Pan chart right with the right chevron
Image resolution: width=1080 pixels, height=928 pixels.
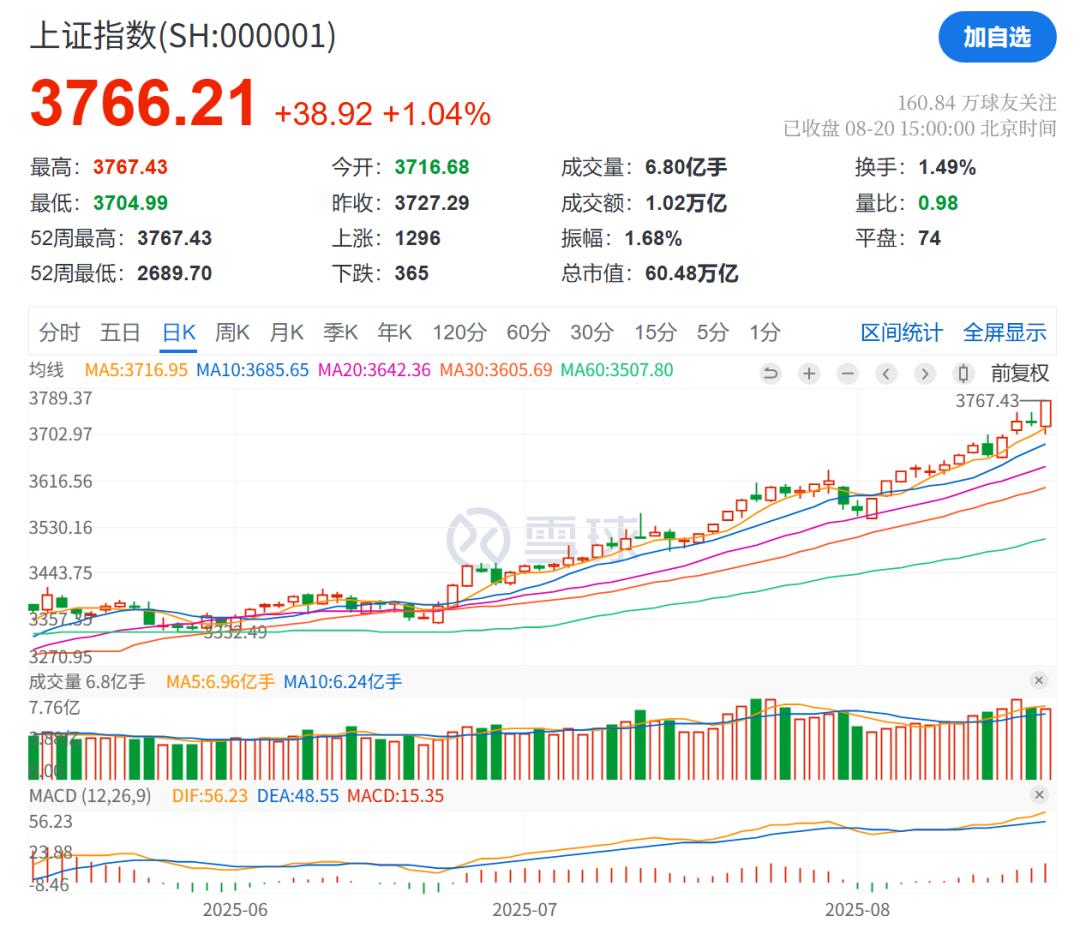pyautogui.click(x=925, y=374)
